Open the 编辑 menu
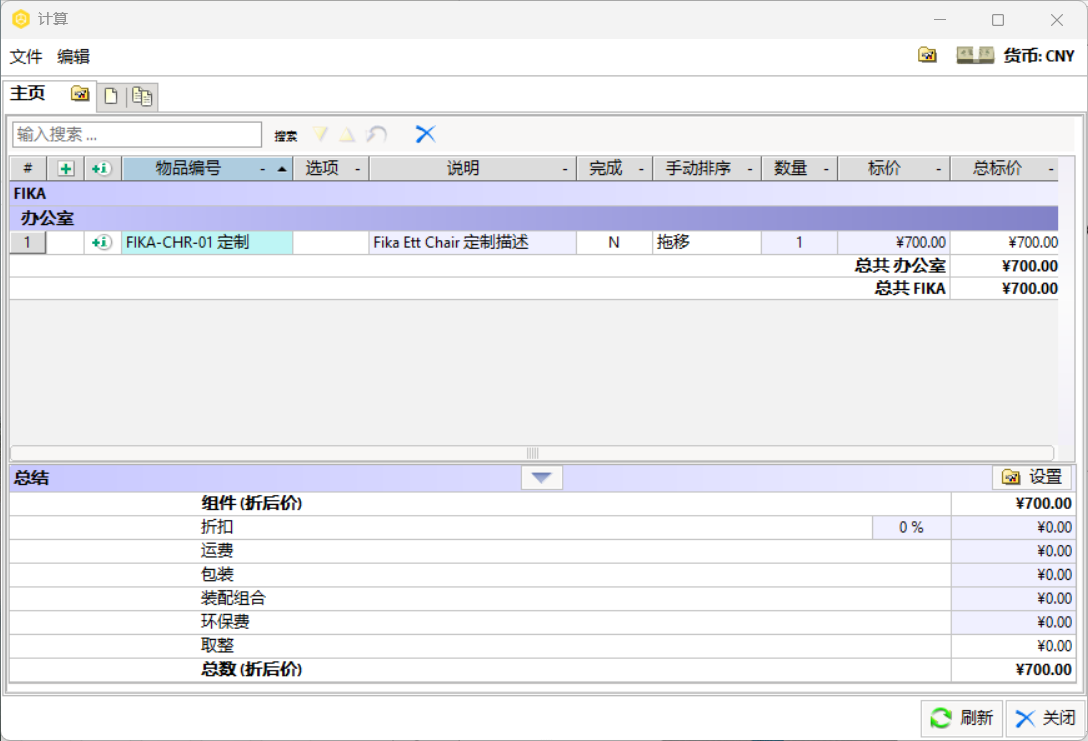The height and width of the screenshot is (741, 1088). 73,56
